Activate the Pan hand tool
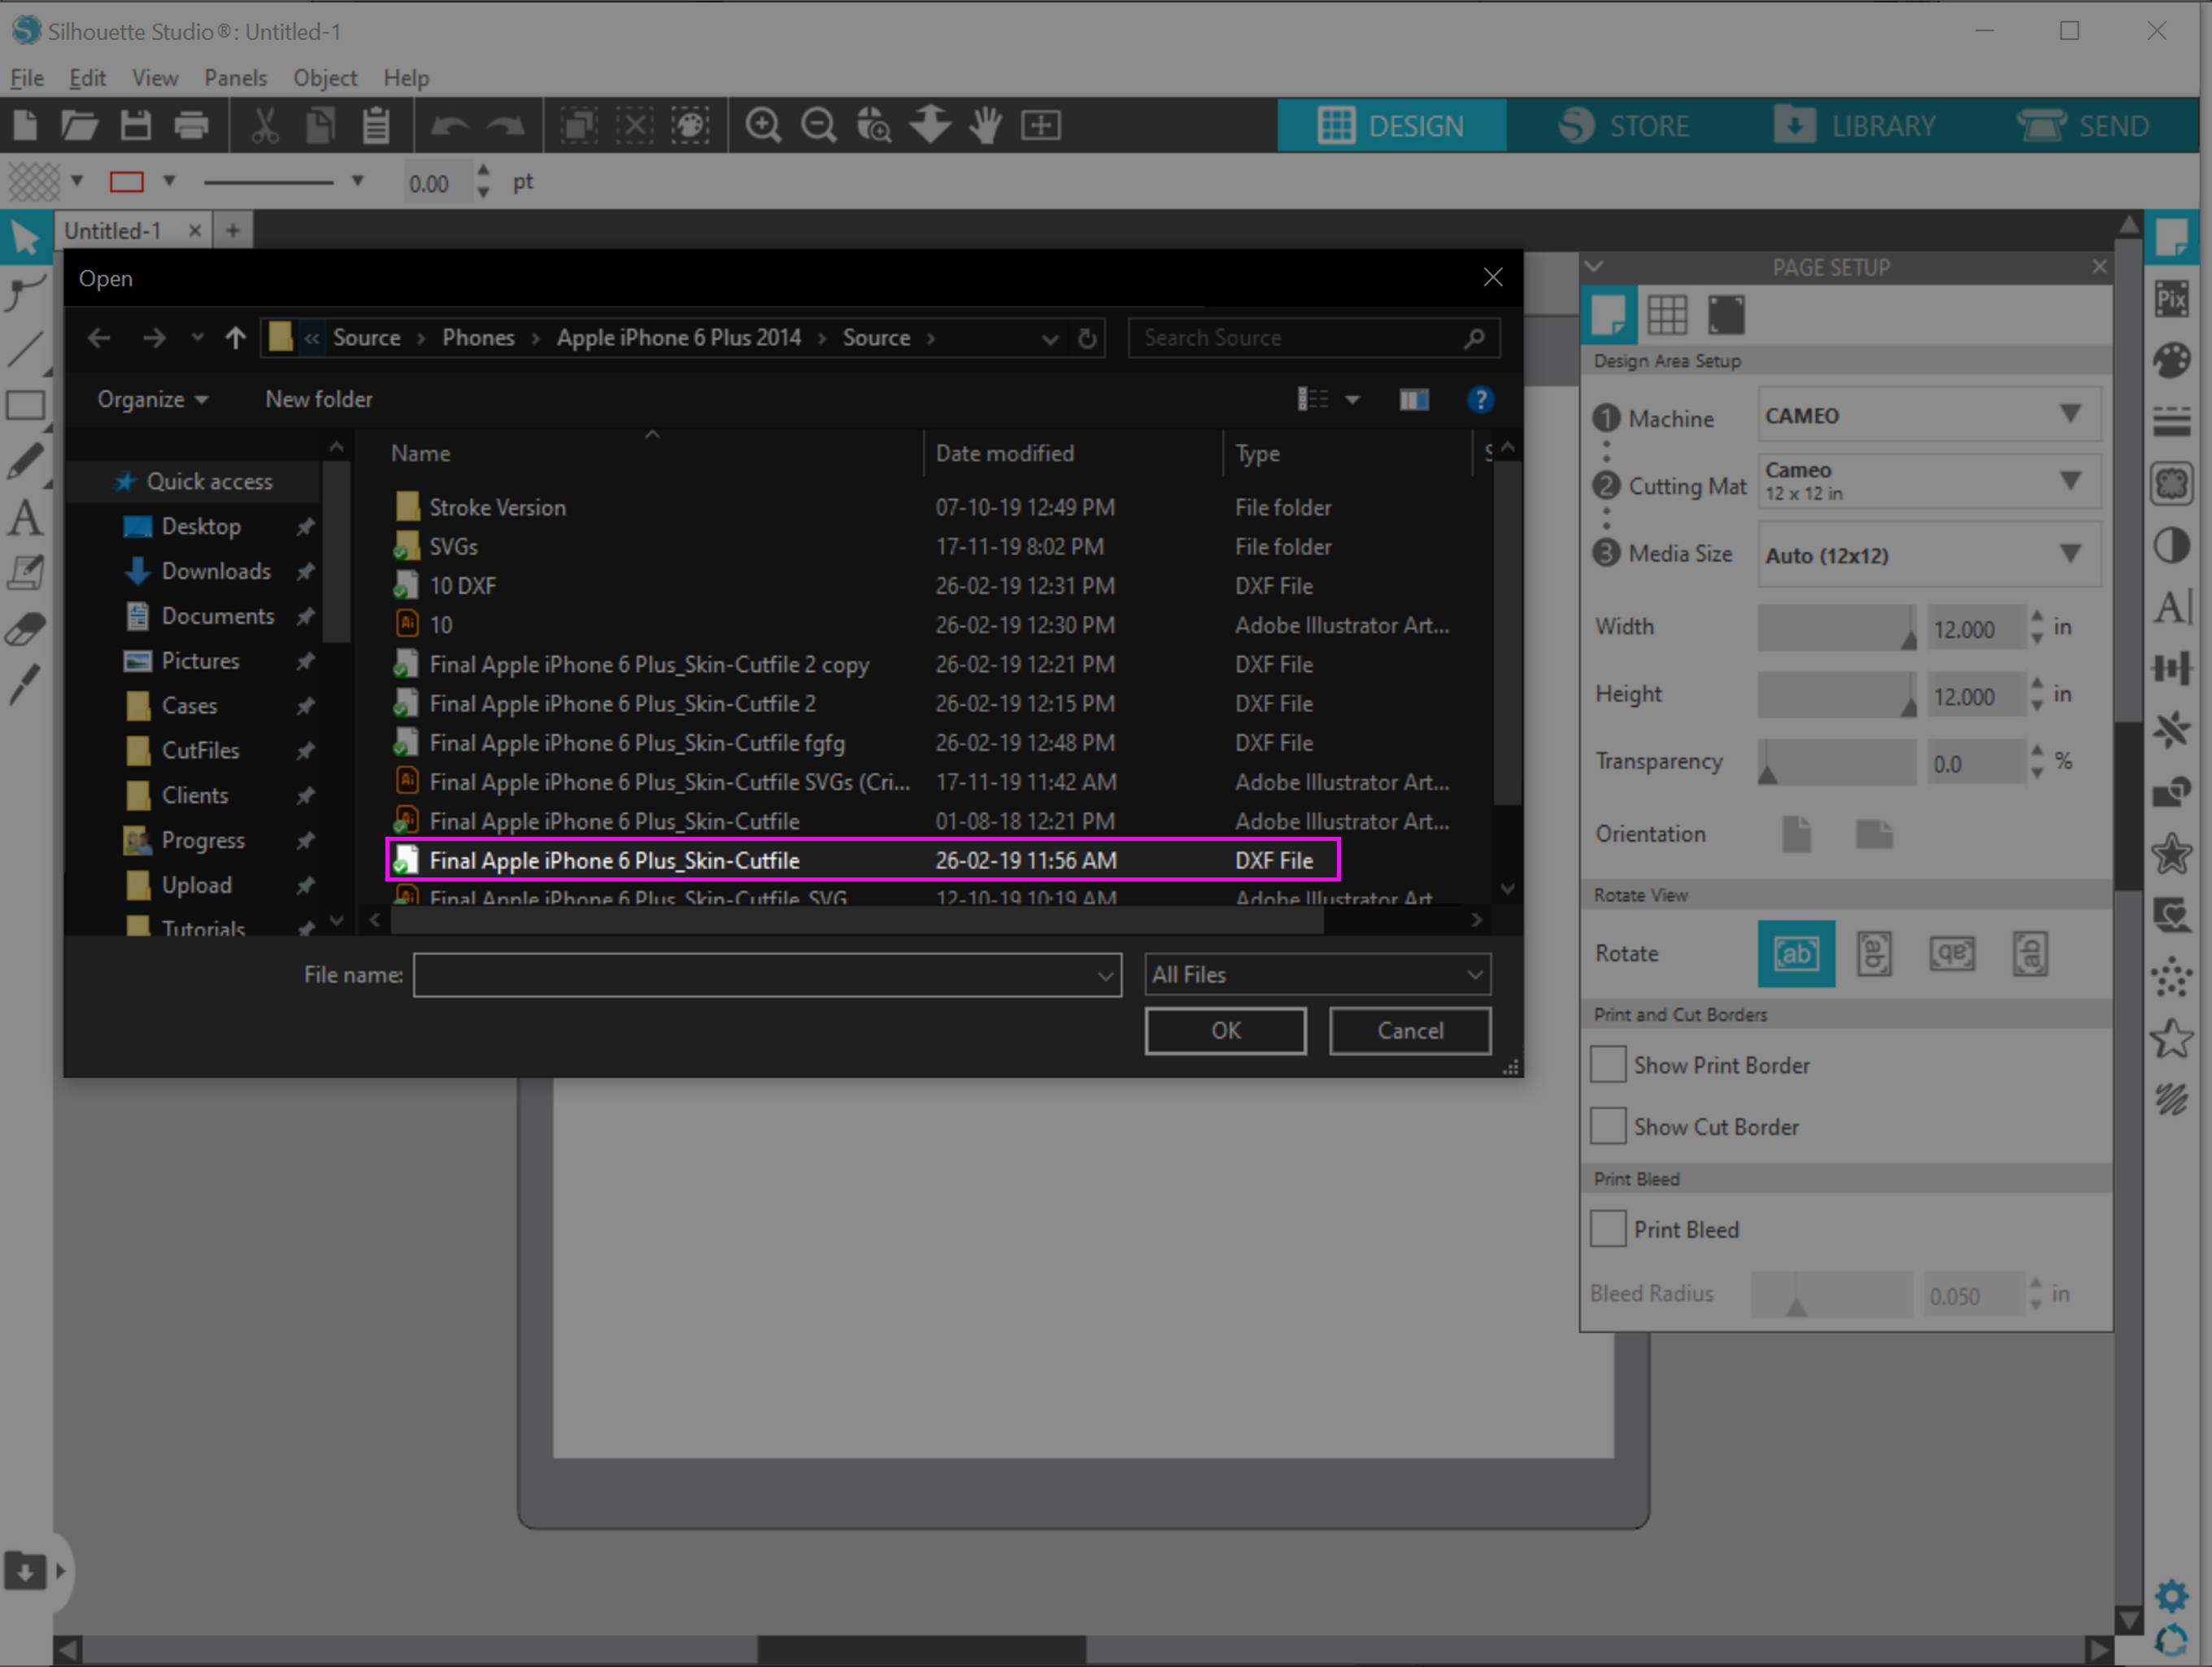This screenshot has height=1667, width=2212. click(x=985, y=126)
